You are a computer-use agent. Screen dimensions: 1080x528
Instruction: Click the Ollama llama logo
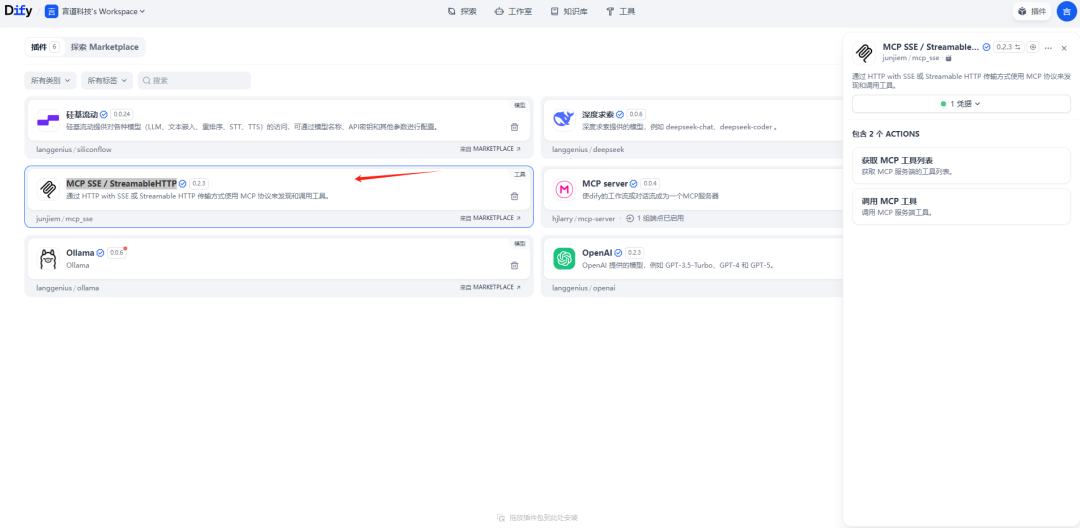tap(47, 258)
